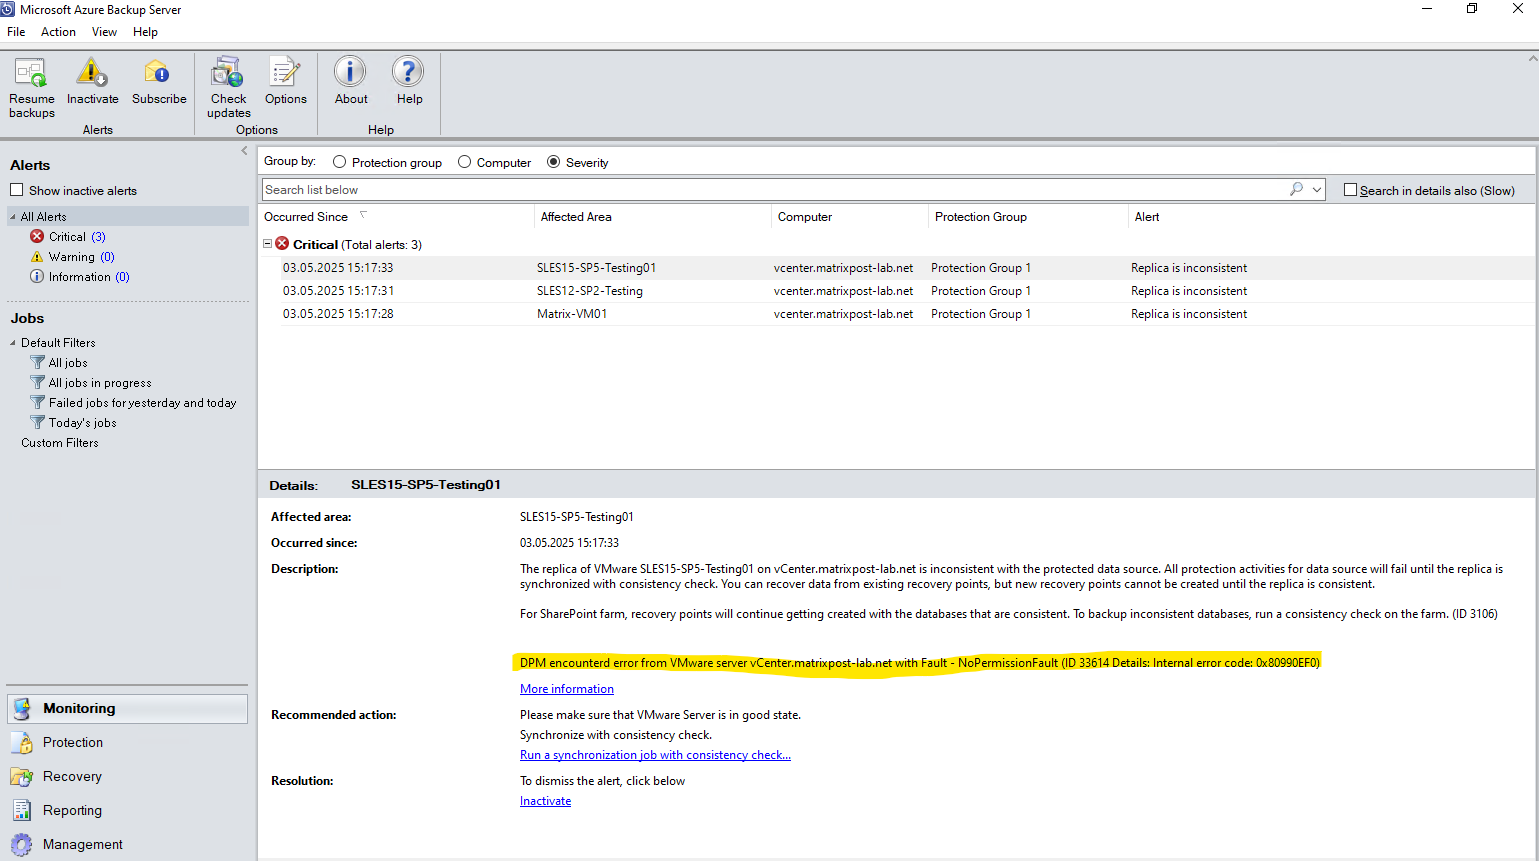The height and width of the screenshot is (861, 1539).
Task: Open the Help menu
Action: coord(145,32)
